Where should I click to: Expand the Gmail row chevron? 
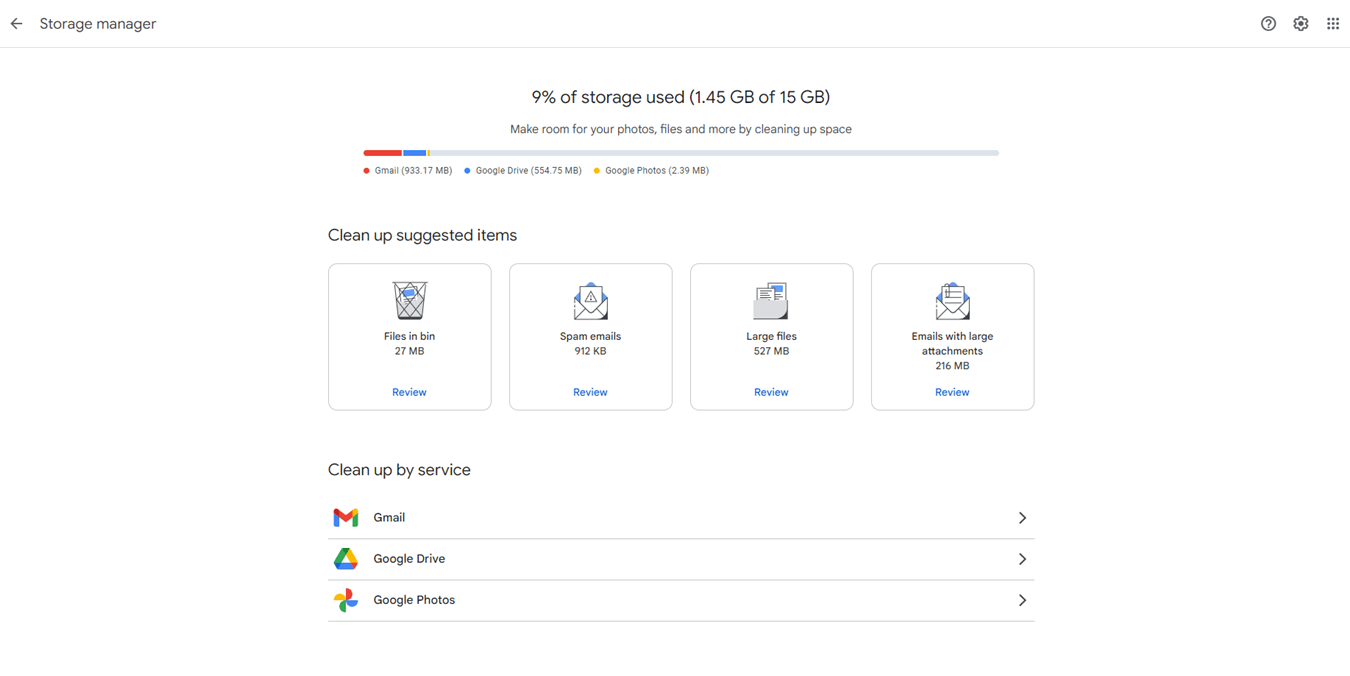1022,518
